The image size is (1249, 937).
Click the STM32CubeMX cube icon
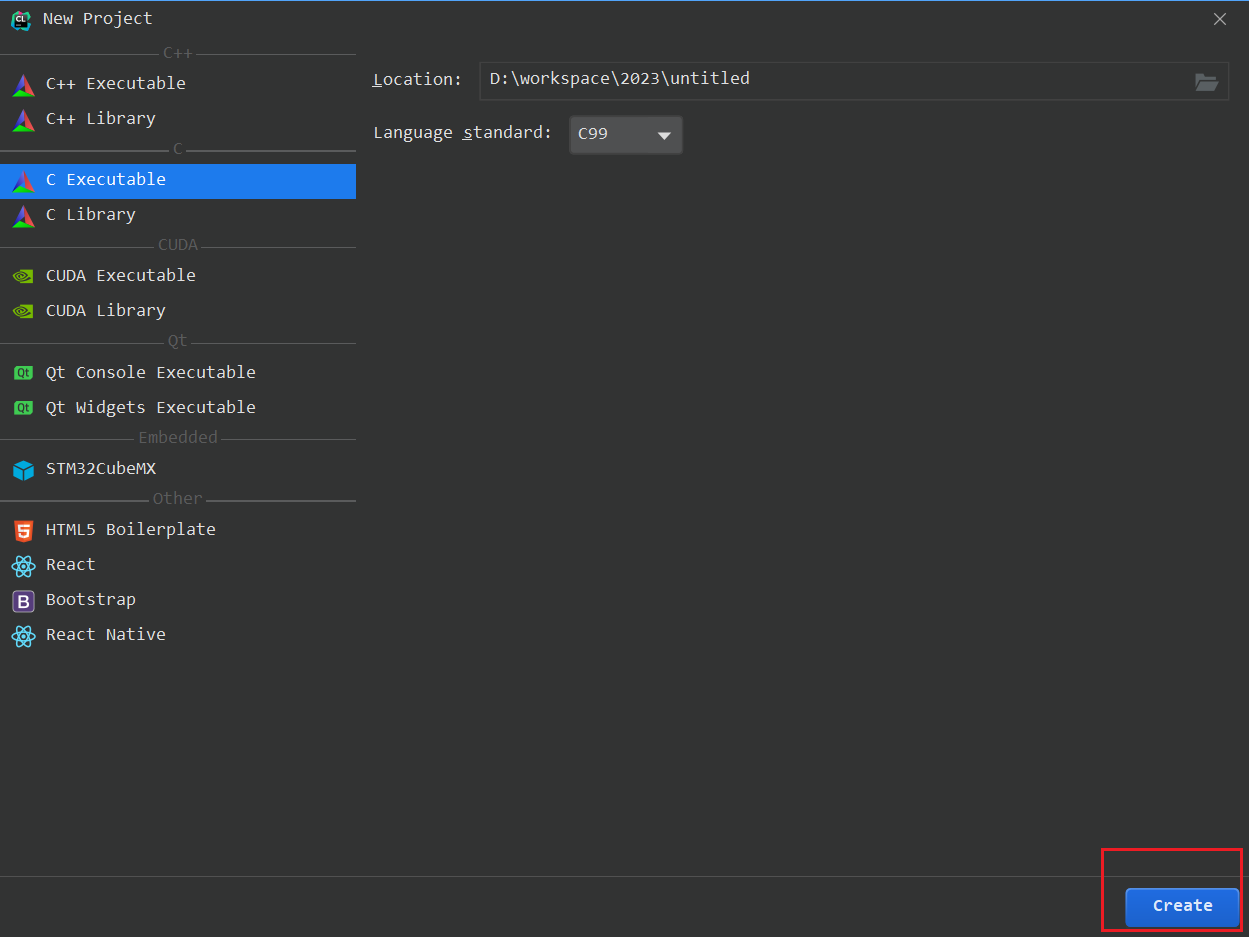pyautogui.click(x=23, y=469)
